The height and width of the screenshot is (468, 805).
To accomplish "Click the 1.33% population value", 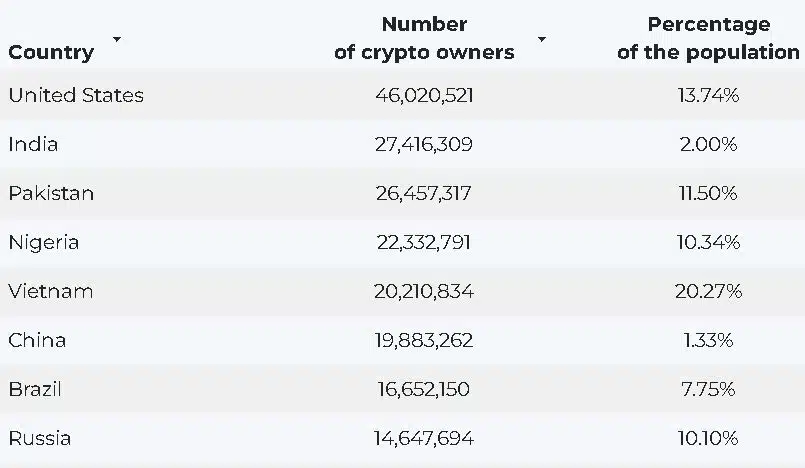I will tap(708, 340).
